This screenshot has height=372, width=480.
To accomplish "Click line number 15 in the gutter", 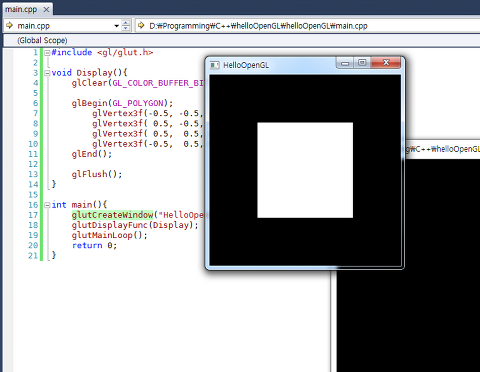I will (x=33, y=195).
